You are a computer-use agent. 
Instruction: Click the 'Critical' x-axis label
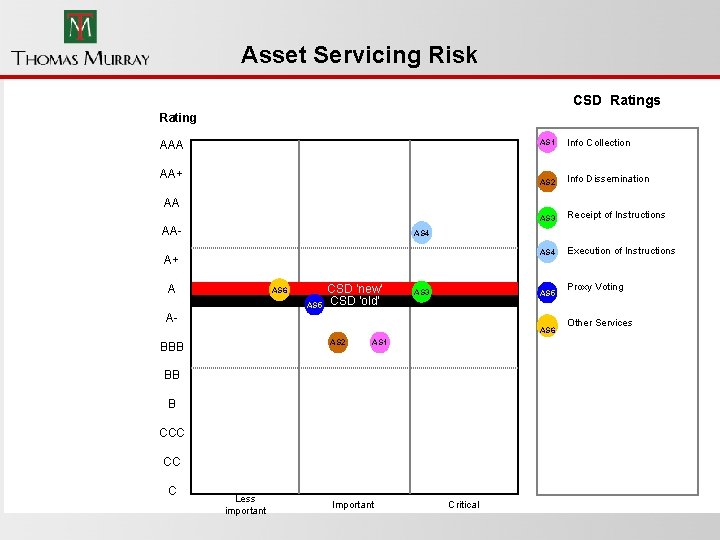click(x=464, y=505)
